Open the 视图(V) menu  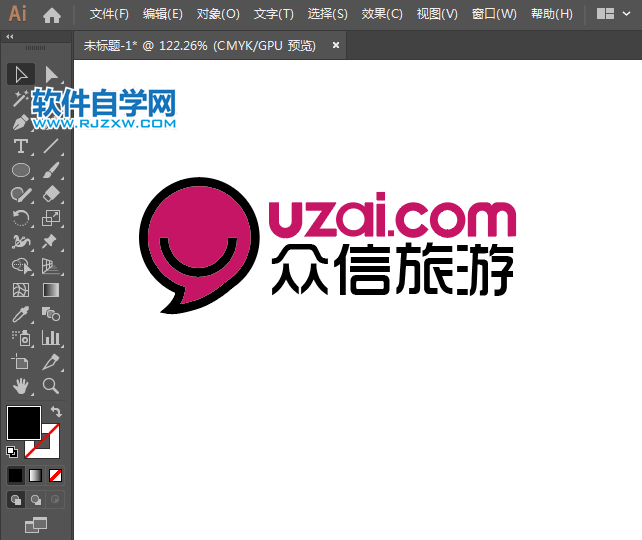click(x=437, y=14)
